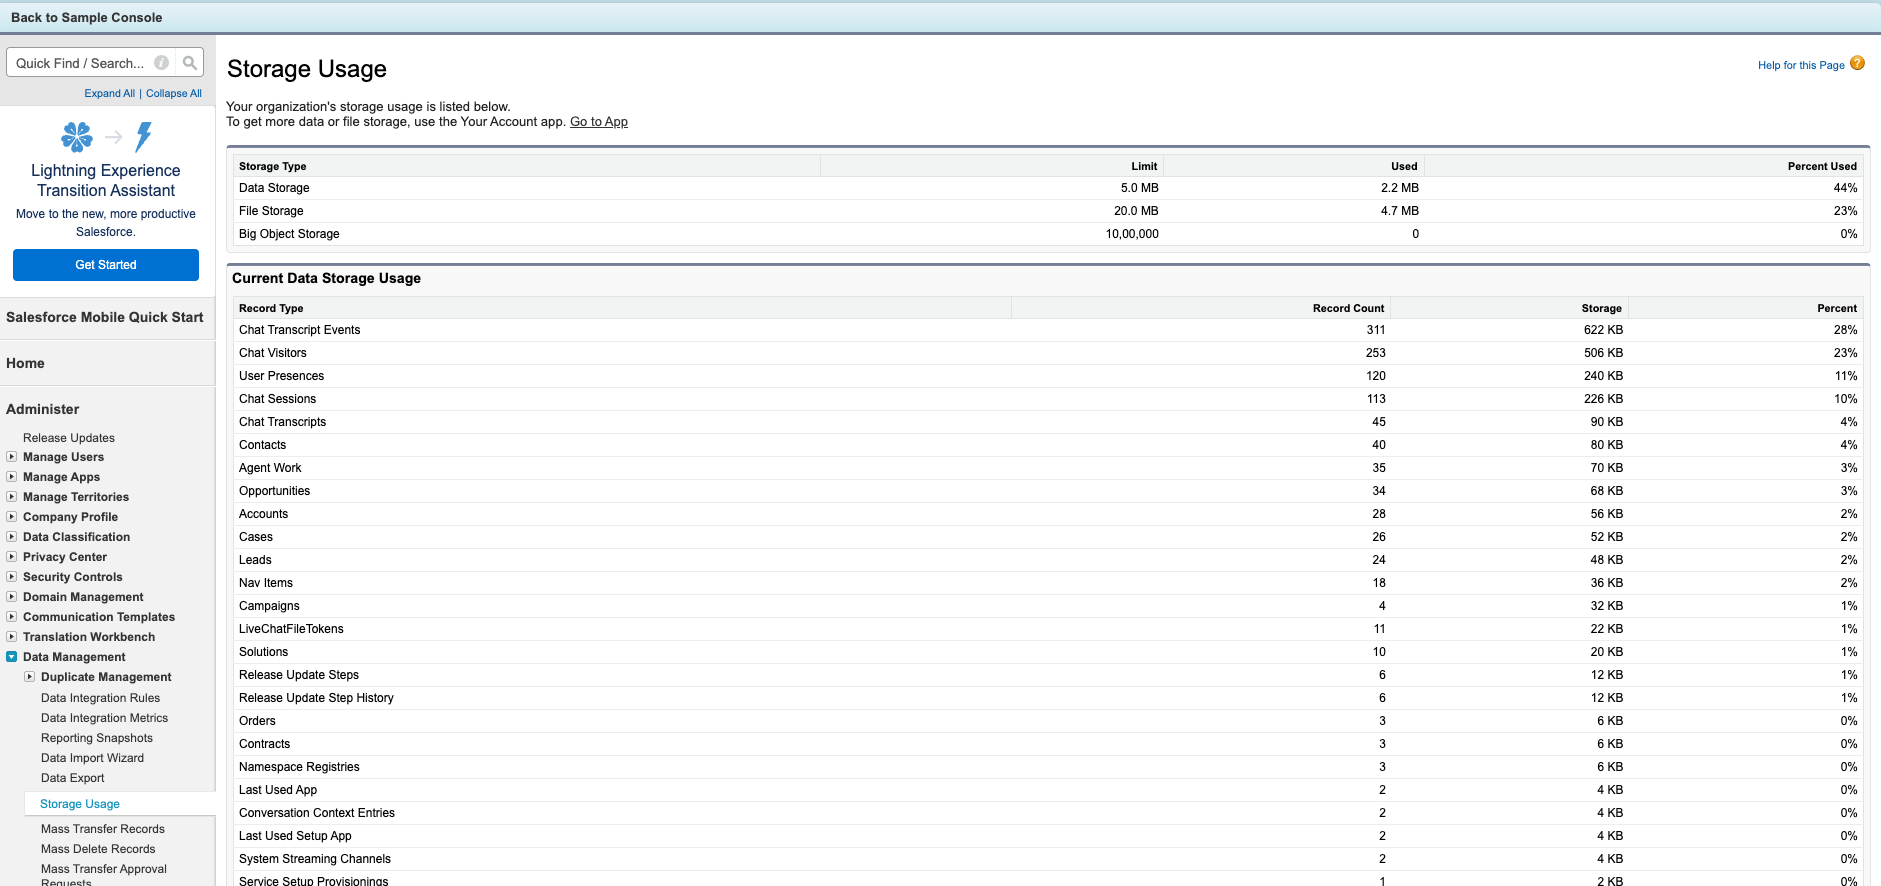Open the Go to App link

599,122
